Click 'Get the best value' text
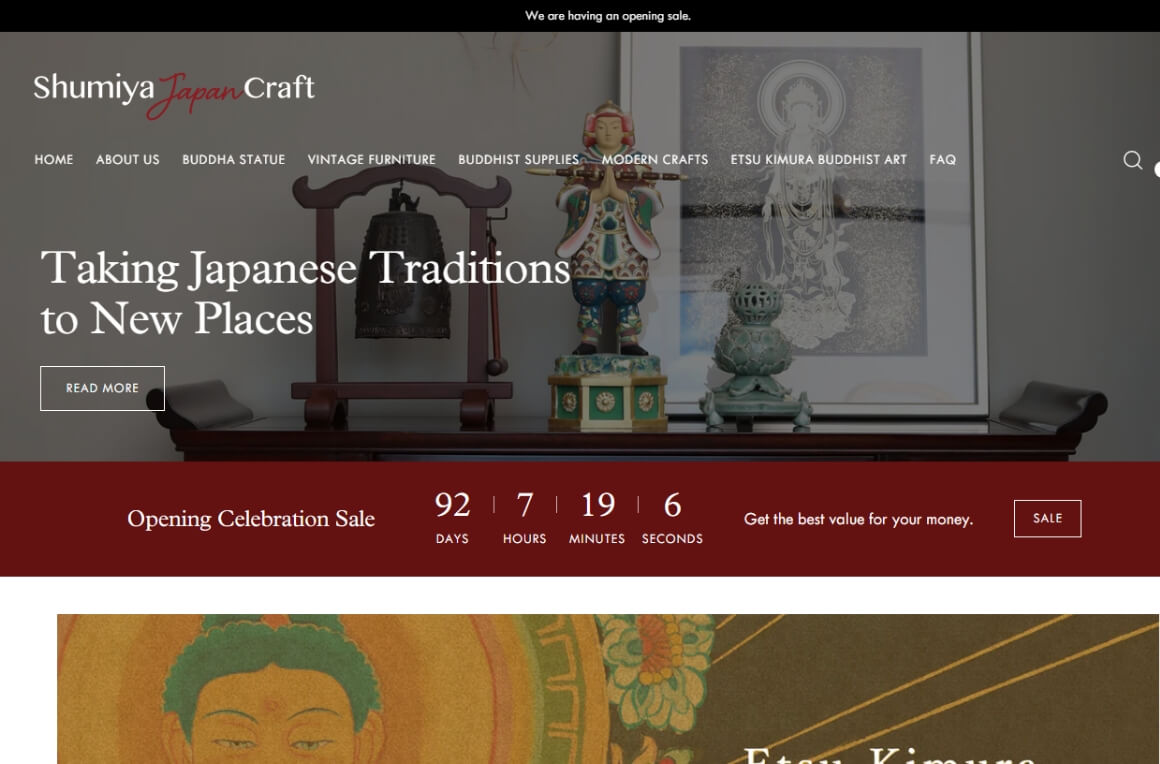This screenshot has height=764, width=1160. click(858, 519)
